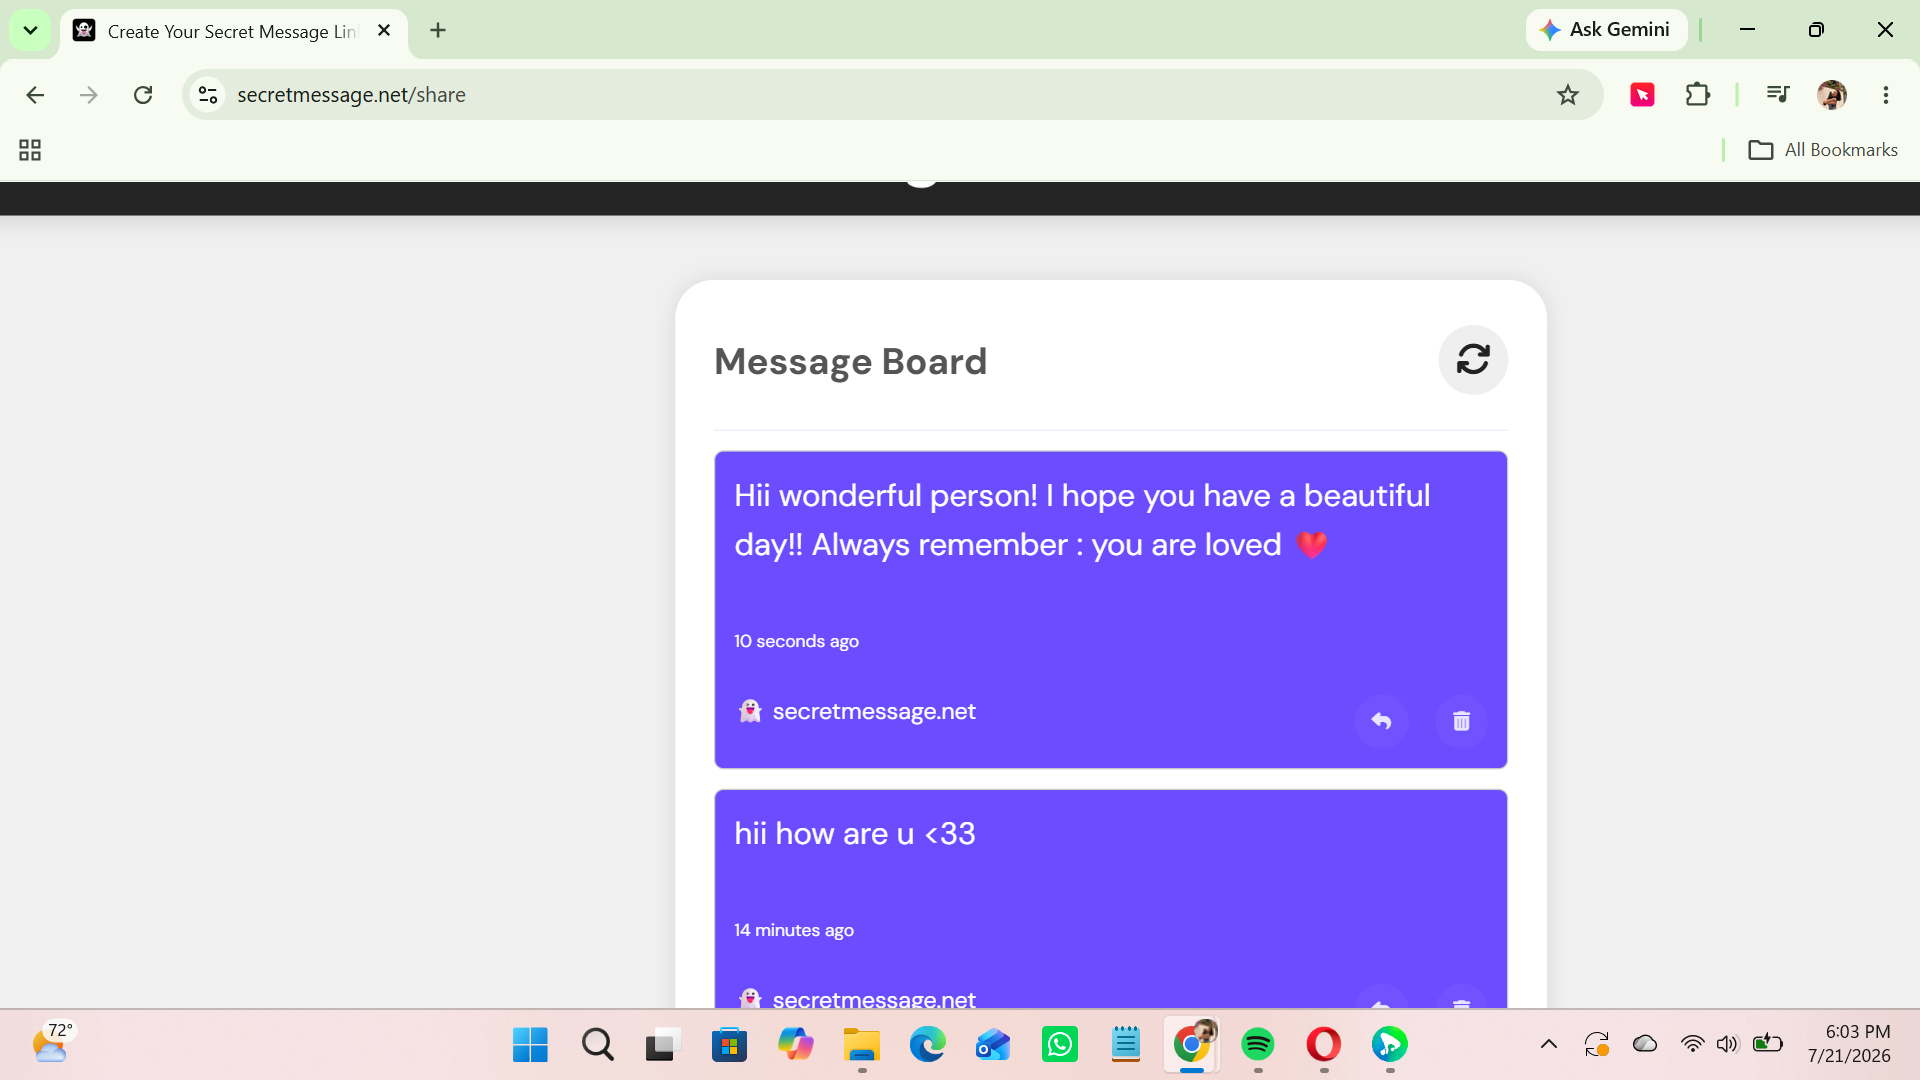Bookmark this page with the star icon
Image resolution: width=1920 pixels, height=1080 pixels.
tap(1567, 95)
